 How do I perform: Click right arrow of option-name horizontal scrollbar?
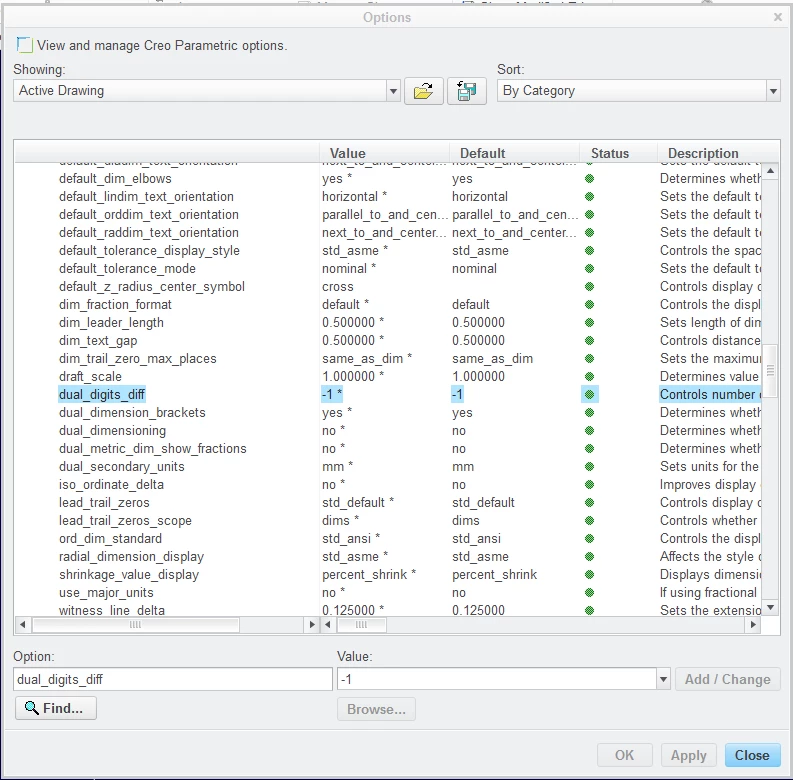312,625
